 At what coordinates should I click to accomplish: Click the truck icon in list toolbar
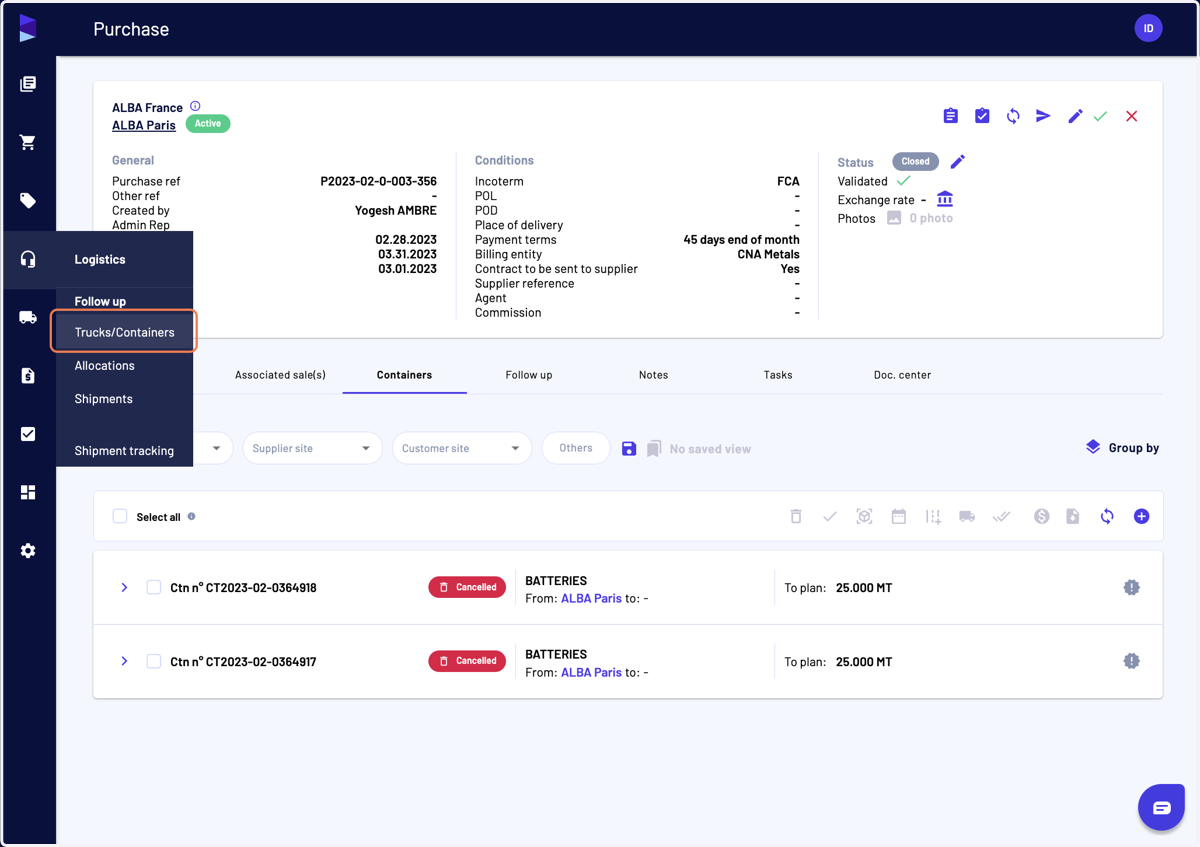click(967, 517)
